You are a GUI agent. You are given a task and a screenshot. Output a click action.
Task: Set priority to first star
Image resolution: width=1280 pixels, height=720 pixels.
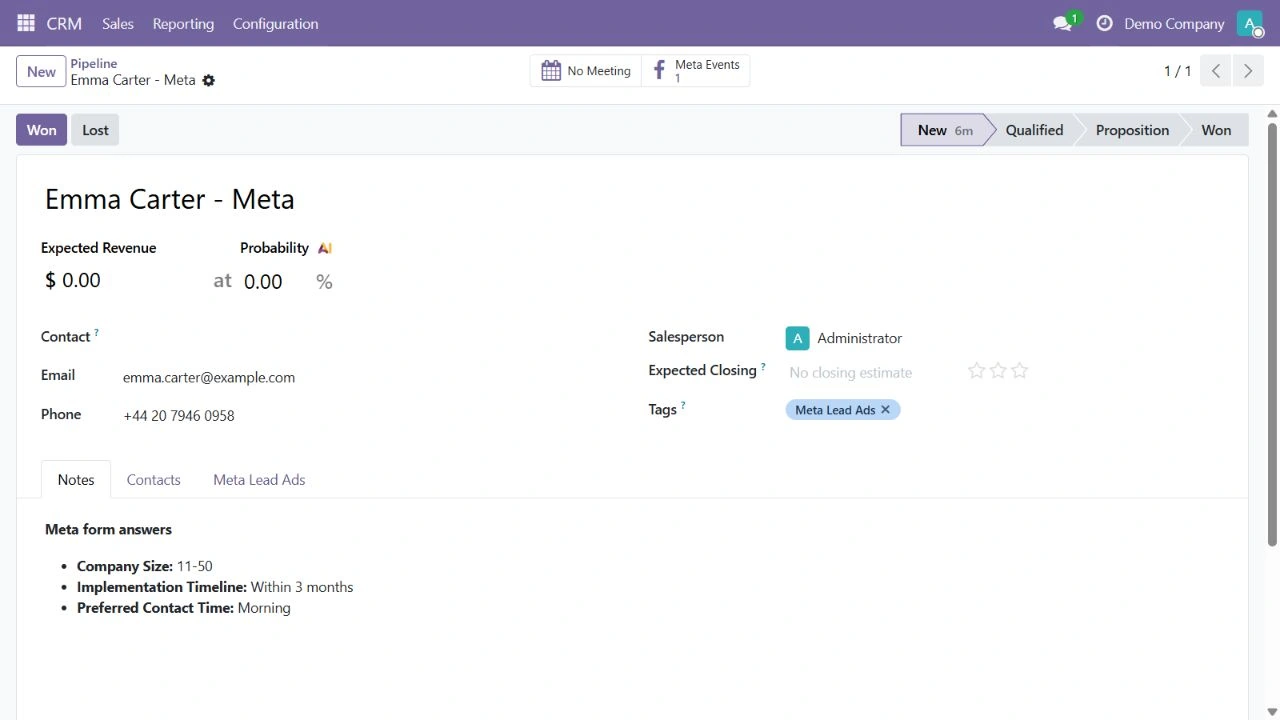977,371
